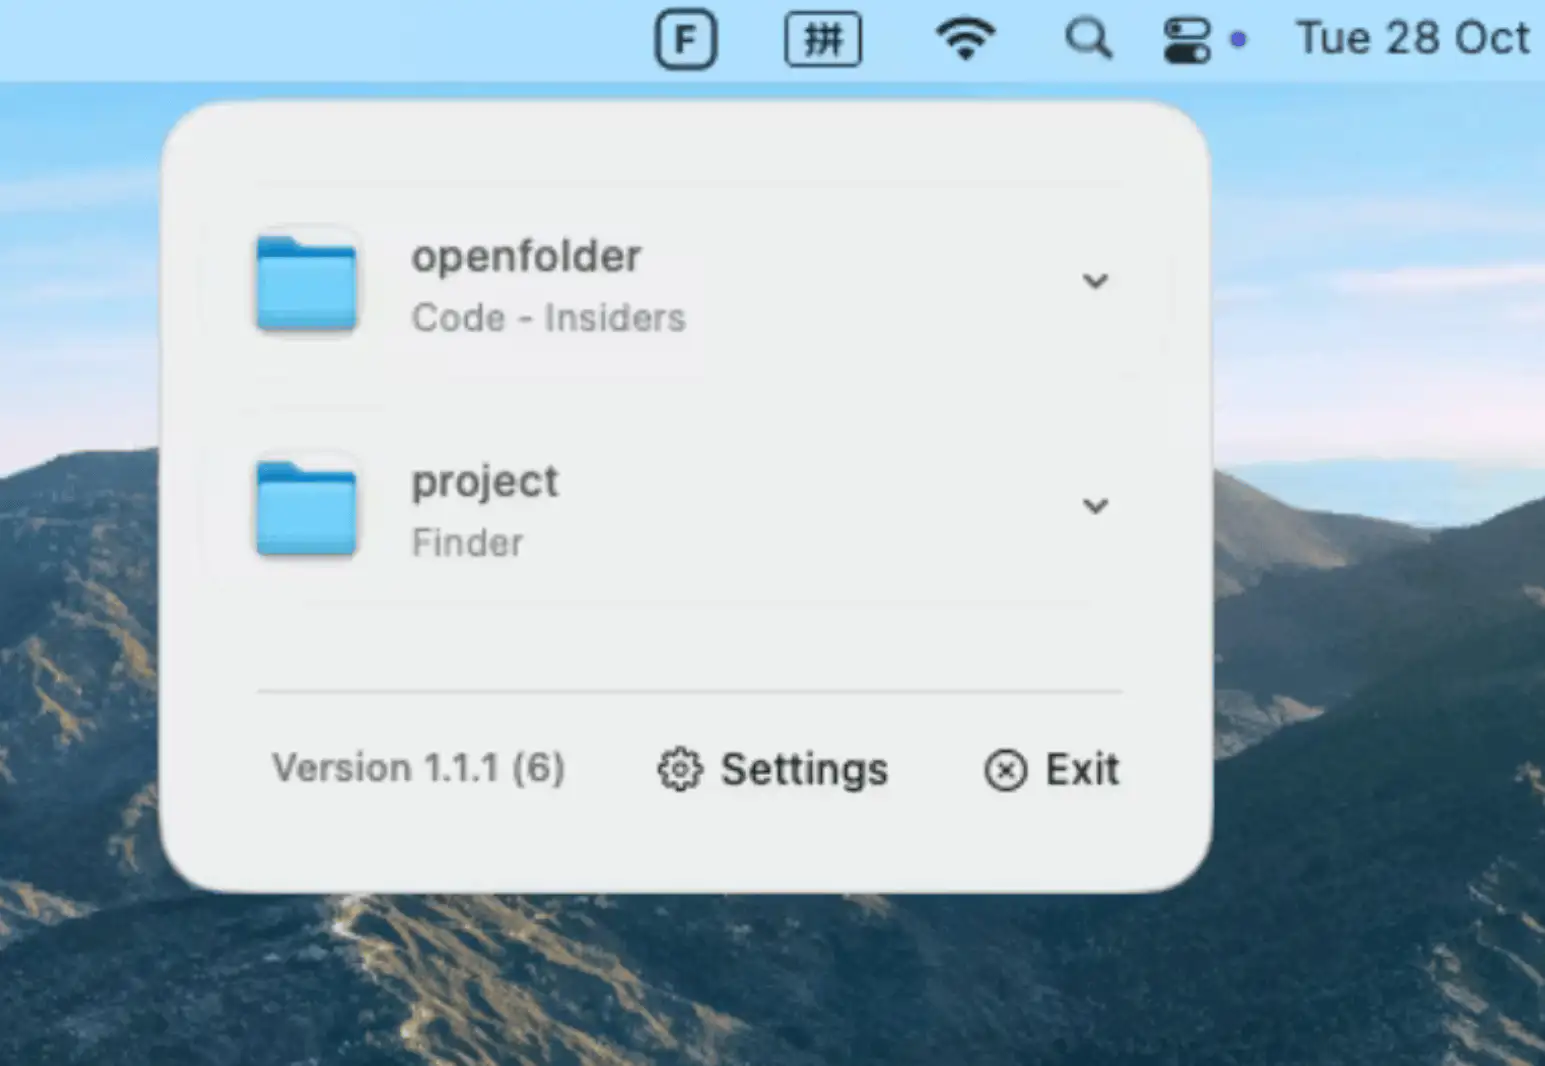1545x1066 pixels.
Task: Click the project blue folder icon
Action: coord(306,508)
